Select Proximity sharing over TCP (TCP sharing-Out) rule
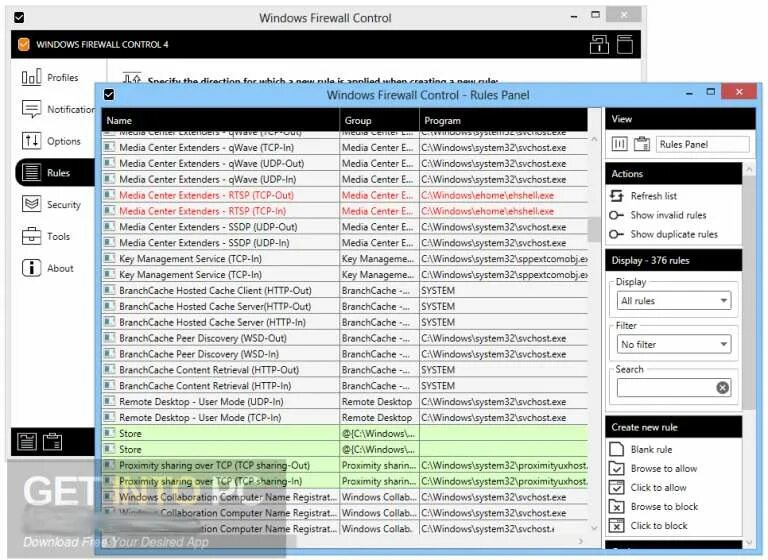The width and height of the screenshot is (768, 560). point(345,465)
